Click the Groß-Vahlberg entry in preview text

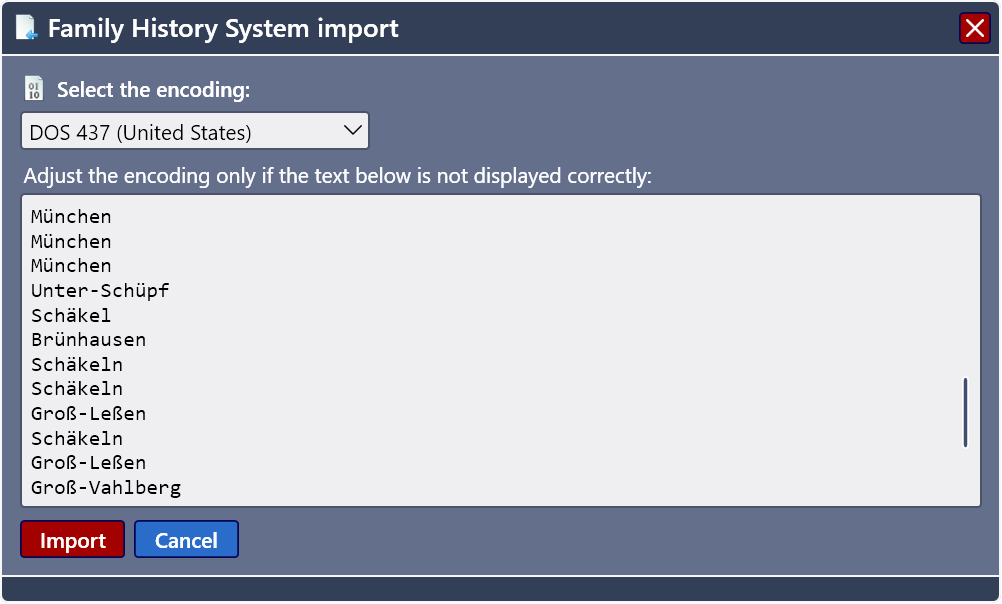[105, 487]
